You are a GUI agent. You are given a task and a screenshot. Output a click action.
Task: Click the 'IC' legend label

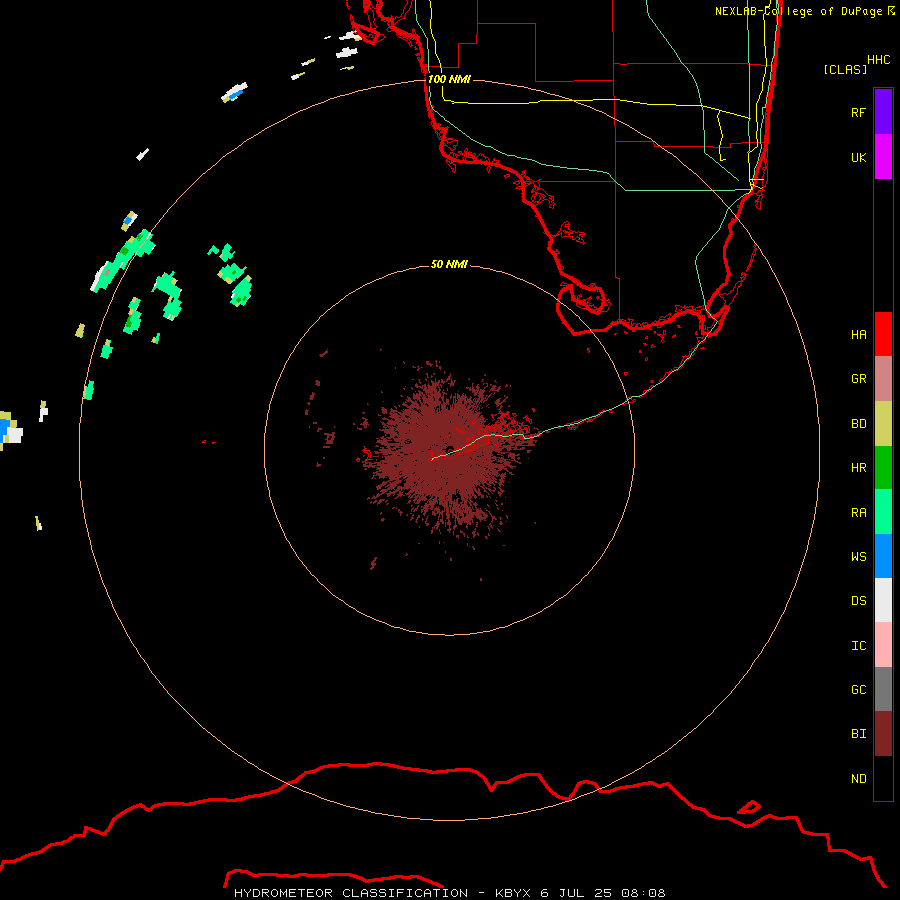click(x=858, y=646)
